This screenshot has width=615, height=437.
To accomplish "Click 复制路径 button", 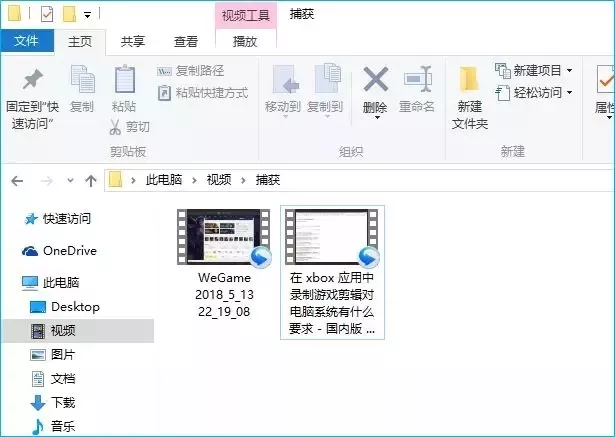I will [x=191, y=71].
